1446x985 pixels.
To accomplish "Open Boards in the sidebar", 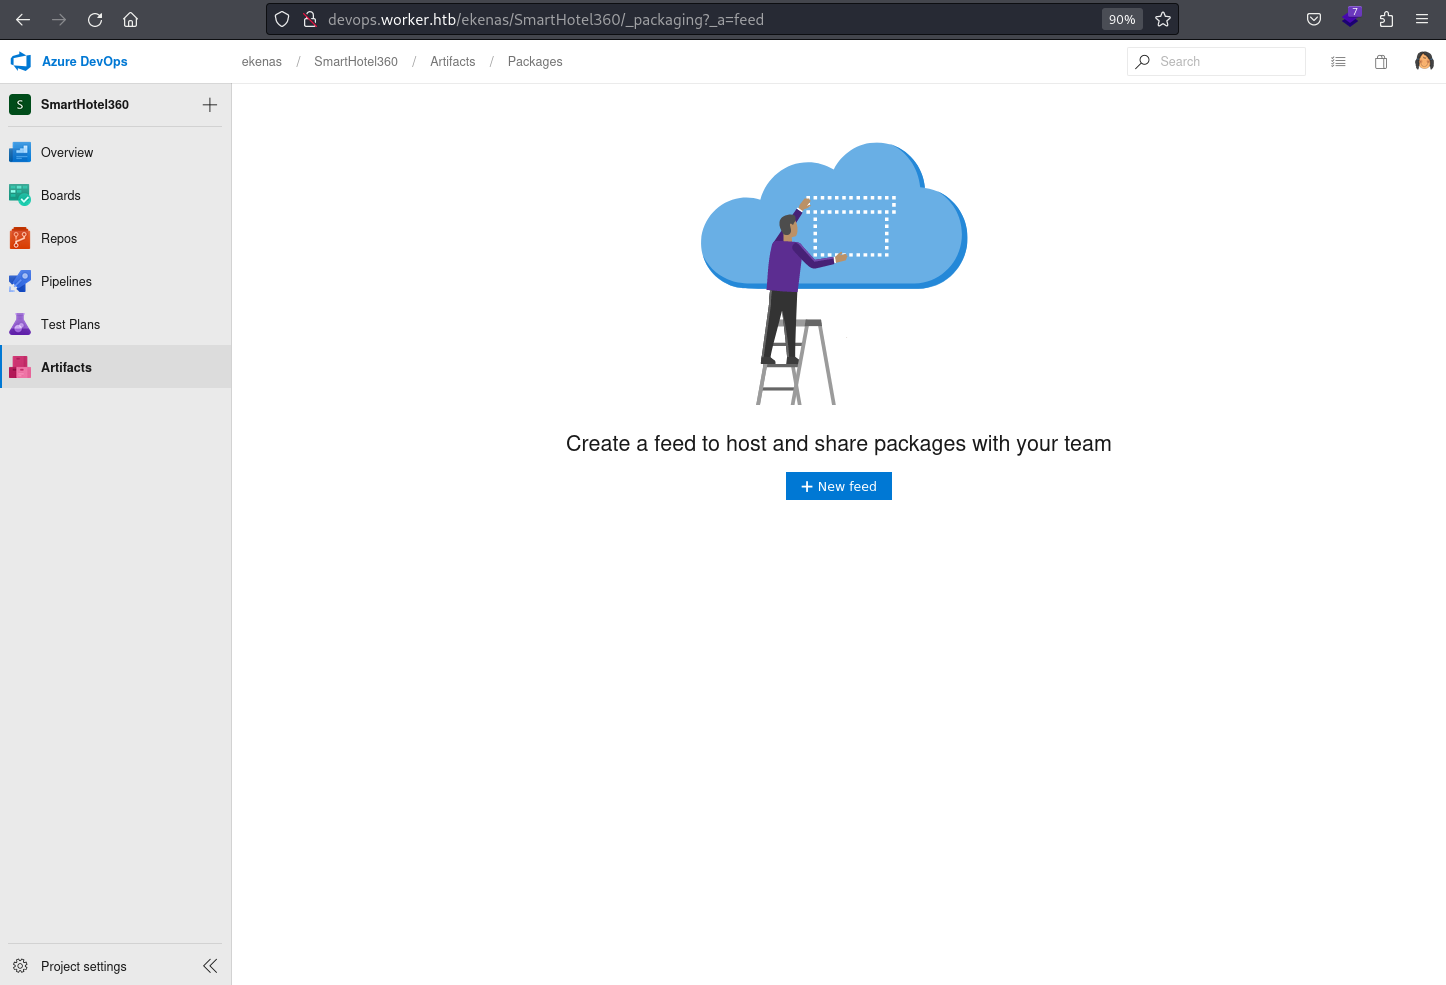I will pos(116,195).
